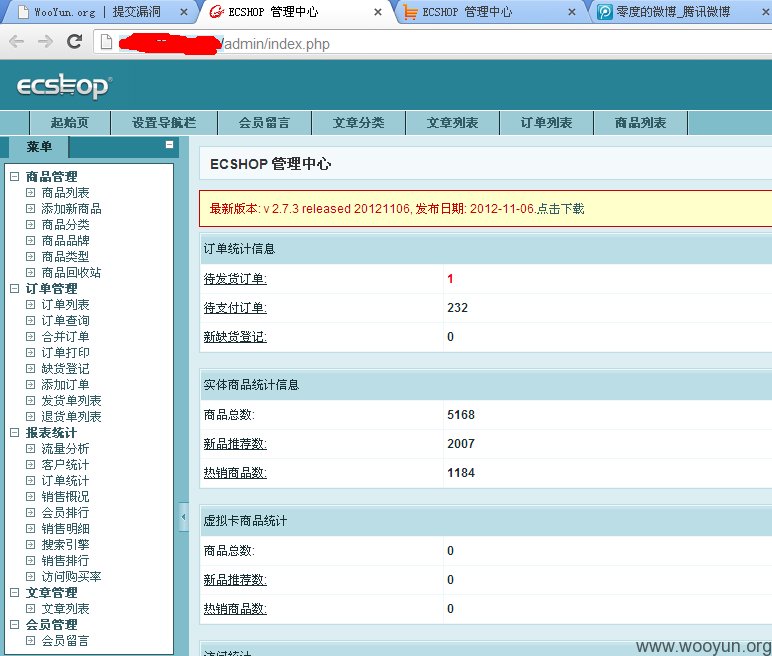Open 会员排行 in the sidebar
Viewport: 772px width, 656px height.
pyautogui.click(x=65, y=513)
